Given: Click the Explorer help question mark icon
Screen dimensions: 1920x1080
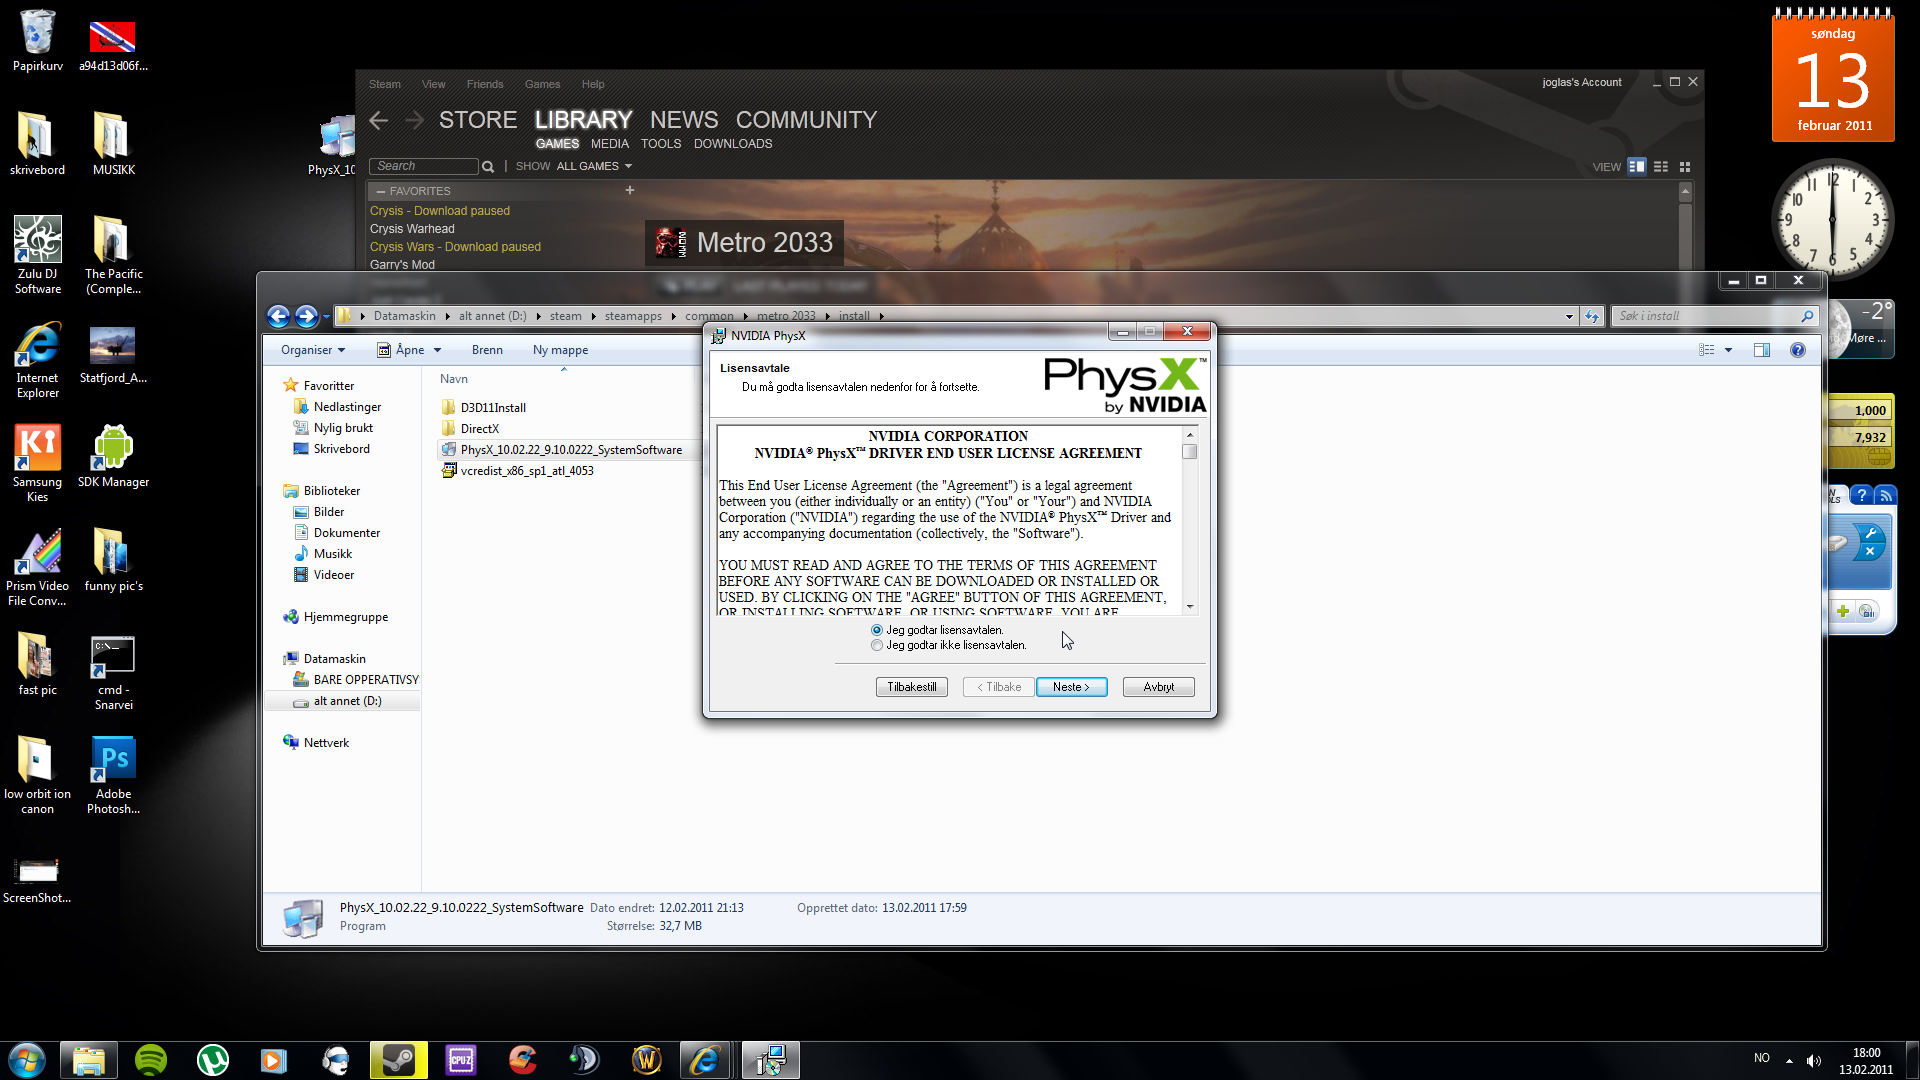Looking at the screenshot, I should coord(1798,350).
